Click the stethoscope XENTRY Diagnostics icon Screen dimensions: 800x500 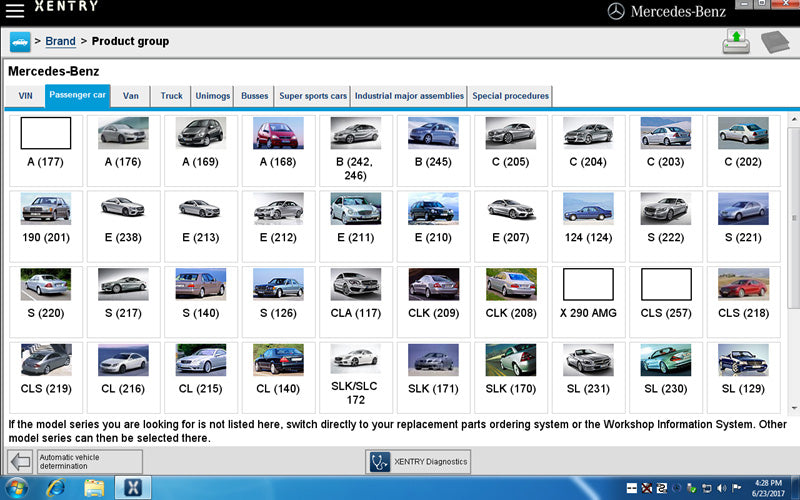380,461
